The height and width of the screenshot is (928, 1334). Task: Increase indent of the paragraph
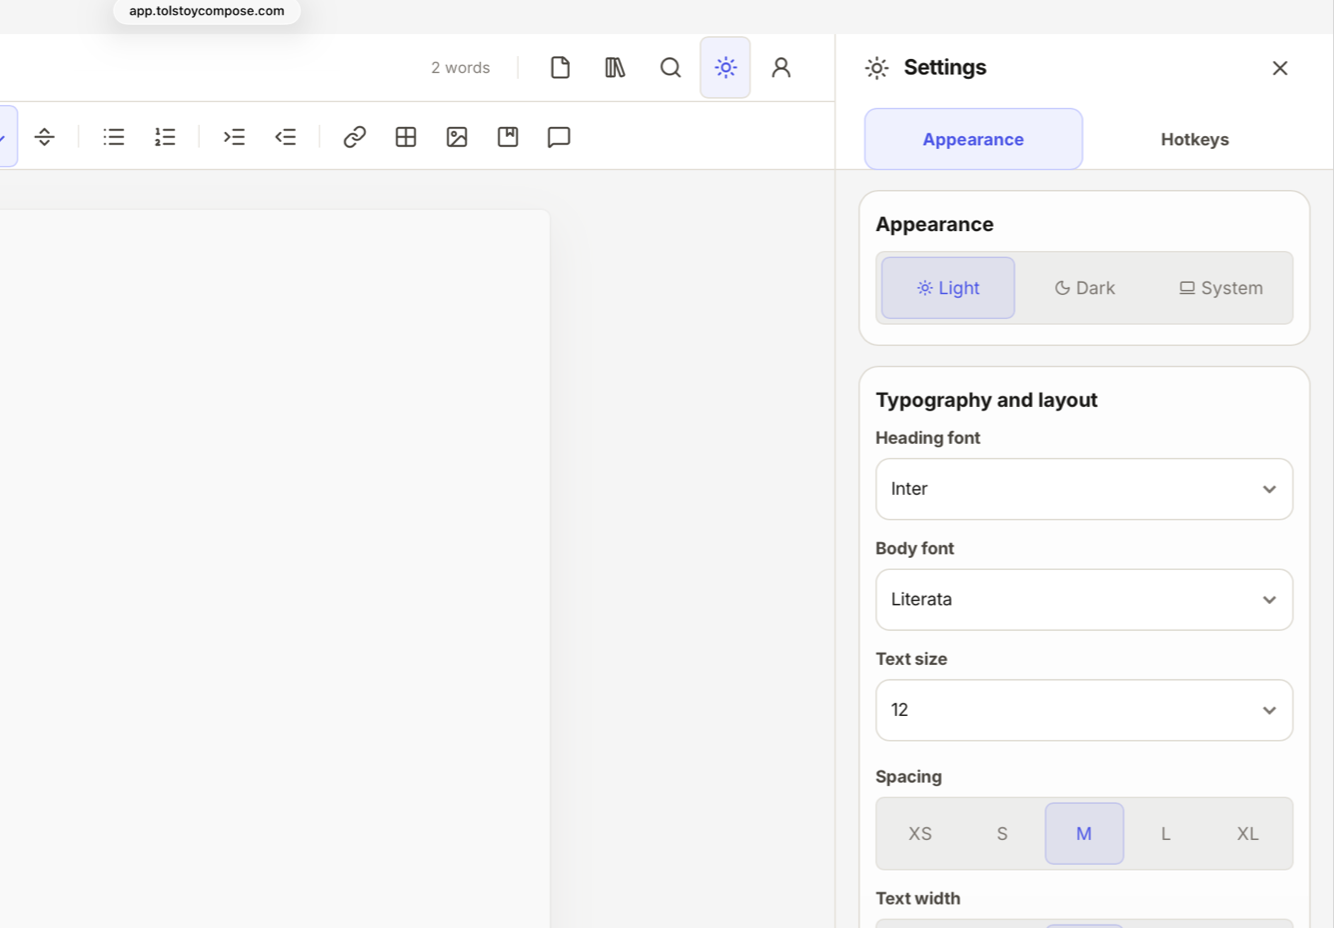(234, 137)
